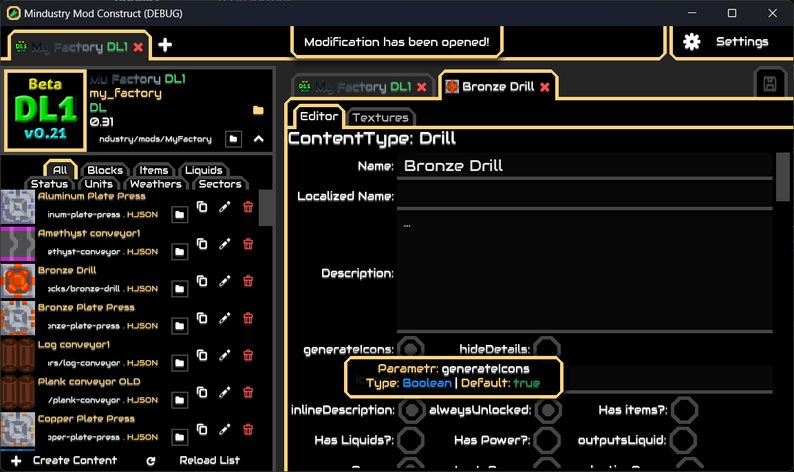The width and height of the screenshot is (794, 472).
Task: Open the yellow mod folder icon
Action: [258, 110]
